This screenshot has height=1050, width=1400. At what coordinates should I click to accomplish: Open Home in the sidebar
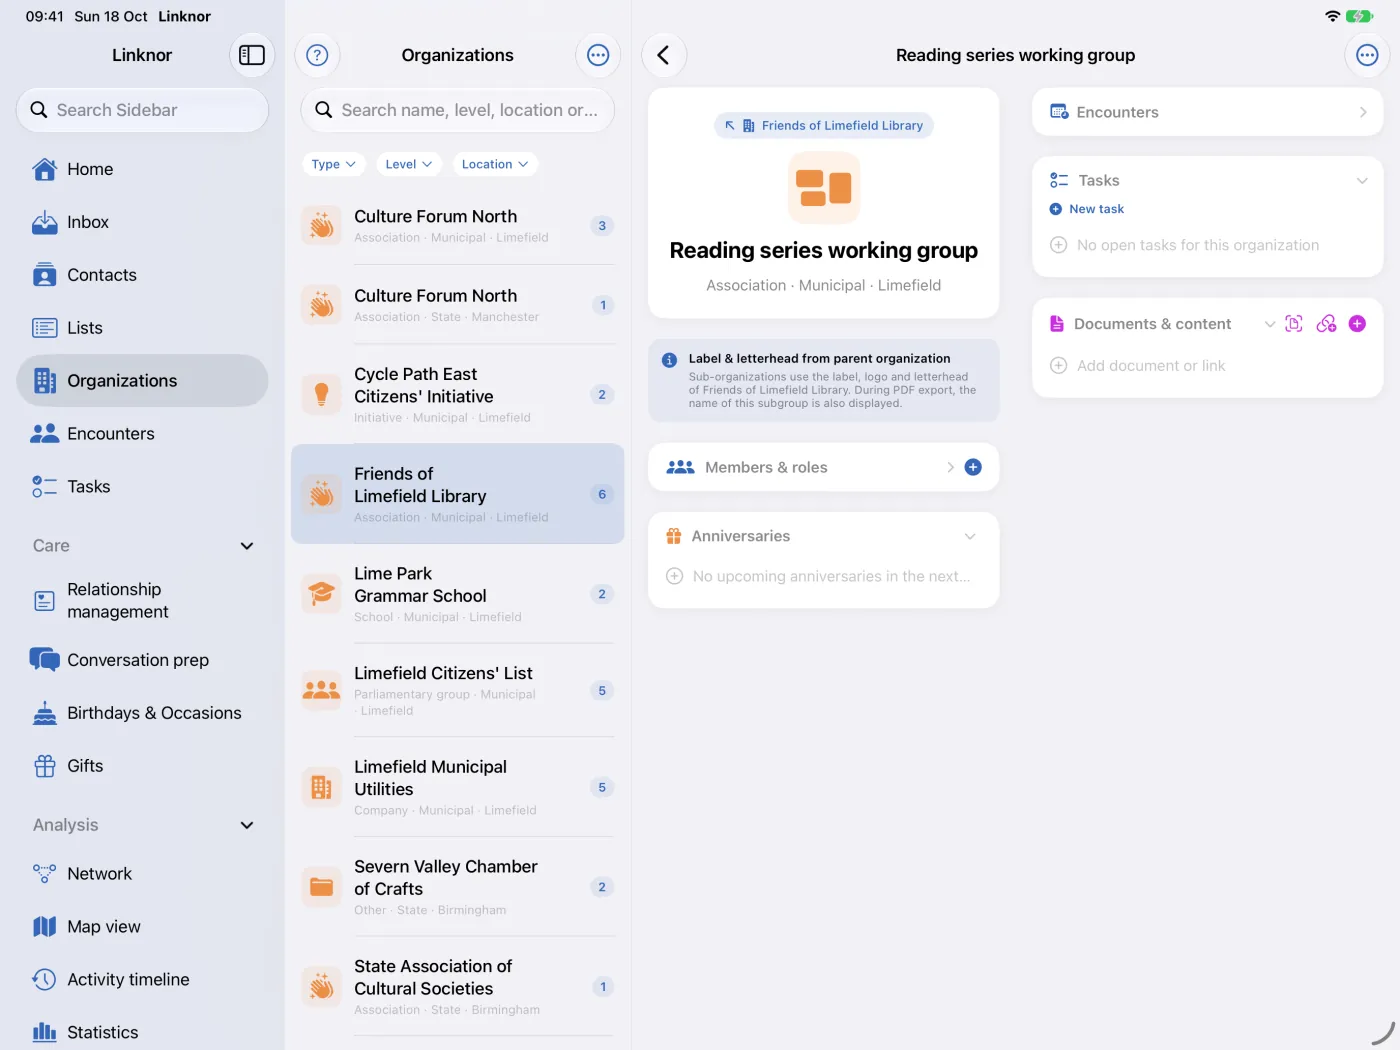[x=142, y=169]
